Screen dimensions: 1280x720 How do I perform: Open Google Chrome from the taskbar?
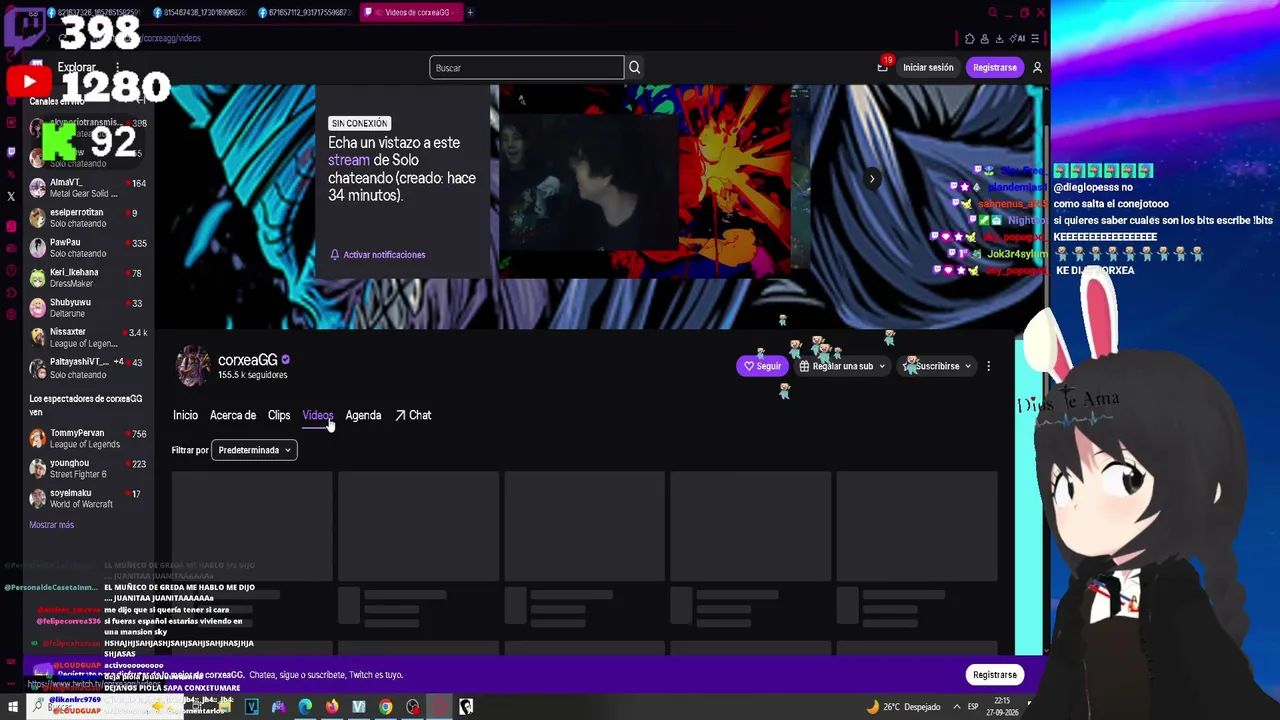tap(386, 707)
